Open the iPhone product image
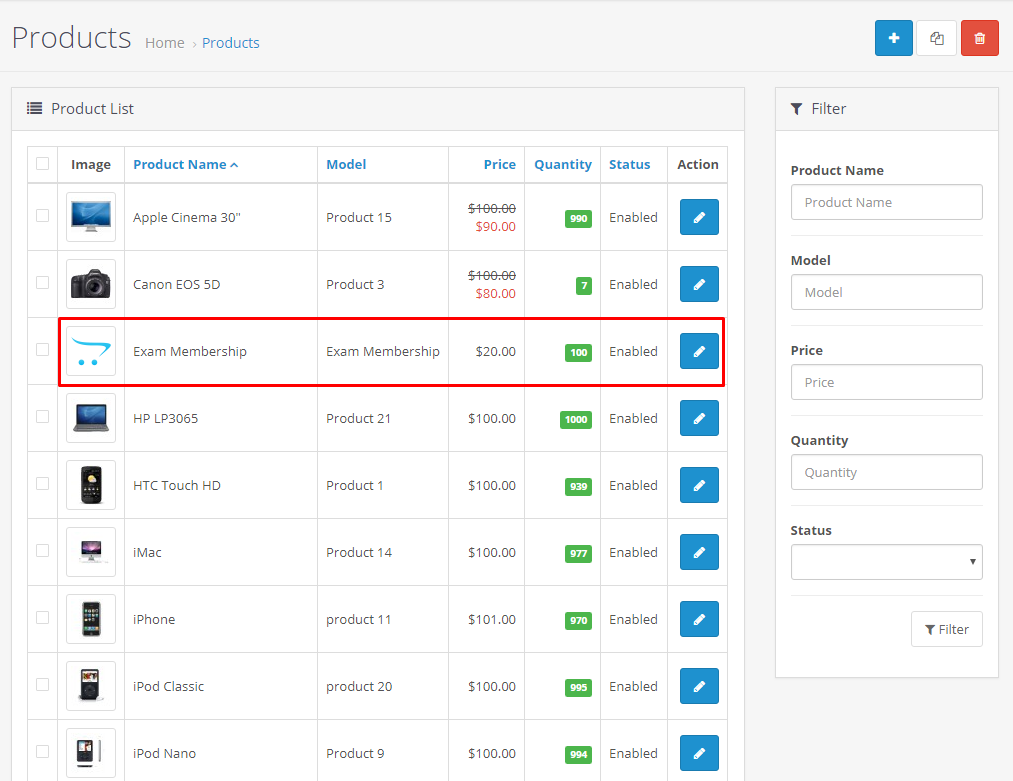The height and width of the screenshot is (781, 1013). (91, 619)
